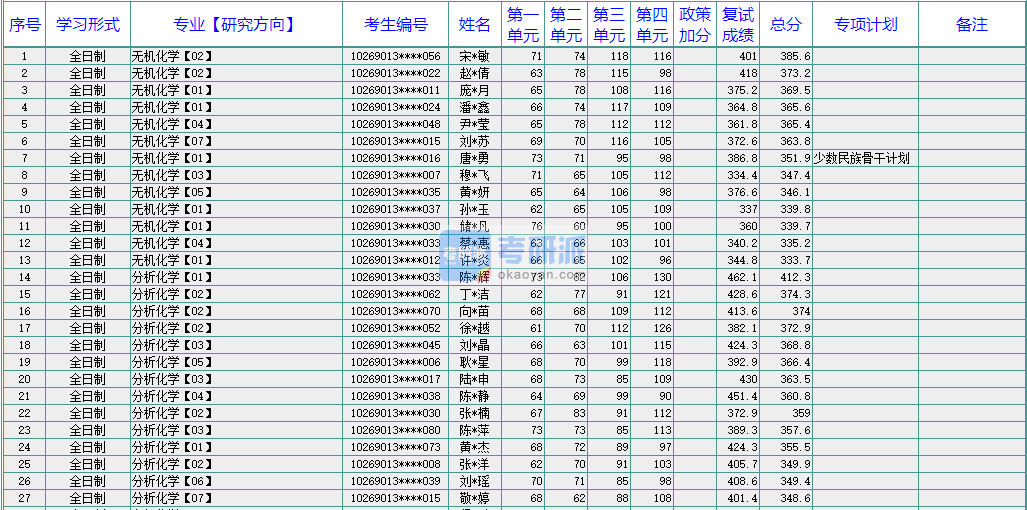Click the 专项计划 column header
This screenshot has height=510, width=1027.
(x=865, y=25)
